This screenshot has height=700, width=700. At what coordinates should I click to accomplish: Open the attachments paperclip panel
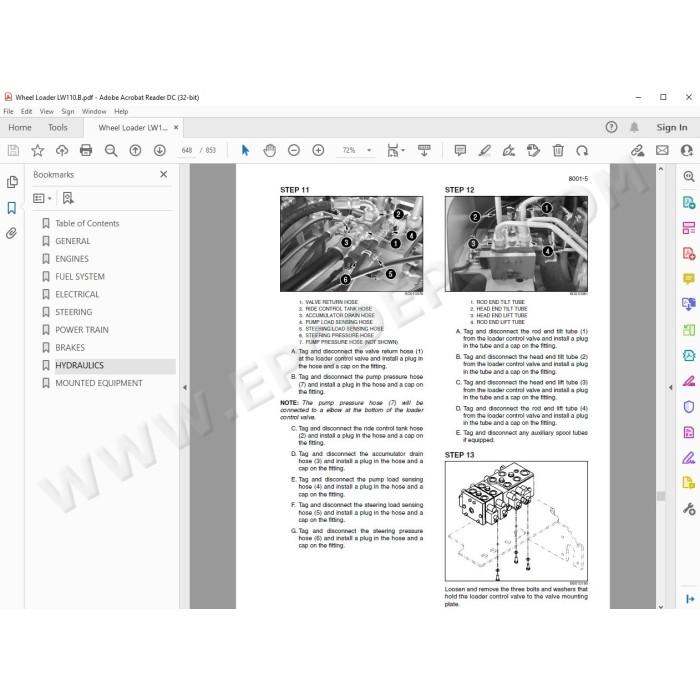click(x=12, y=233)
